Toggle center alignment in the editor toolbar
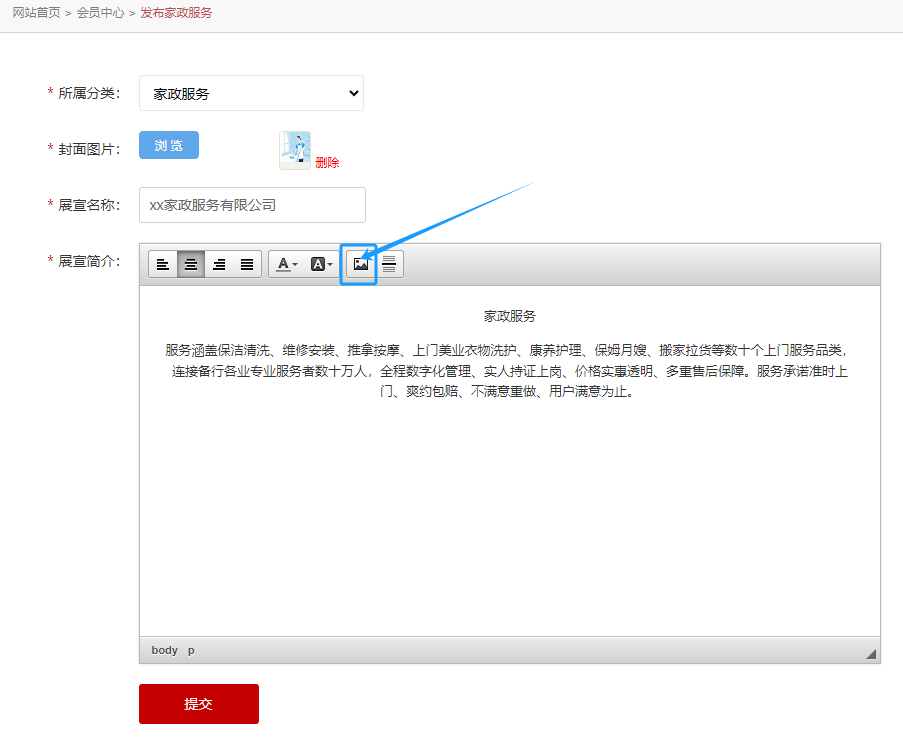The height and width of the screenshot is (740, 903). point(191,264)
